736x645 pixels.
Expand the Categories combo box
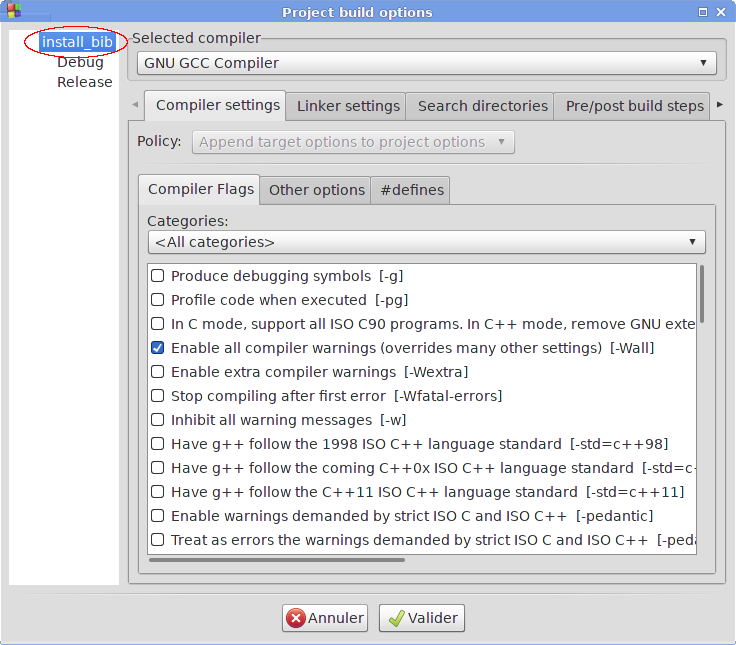[426, 242]
